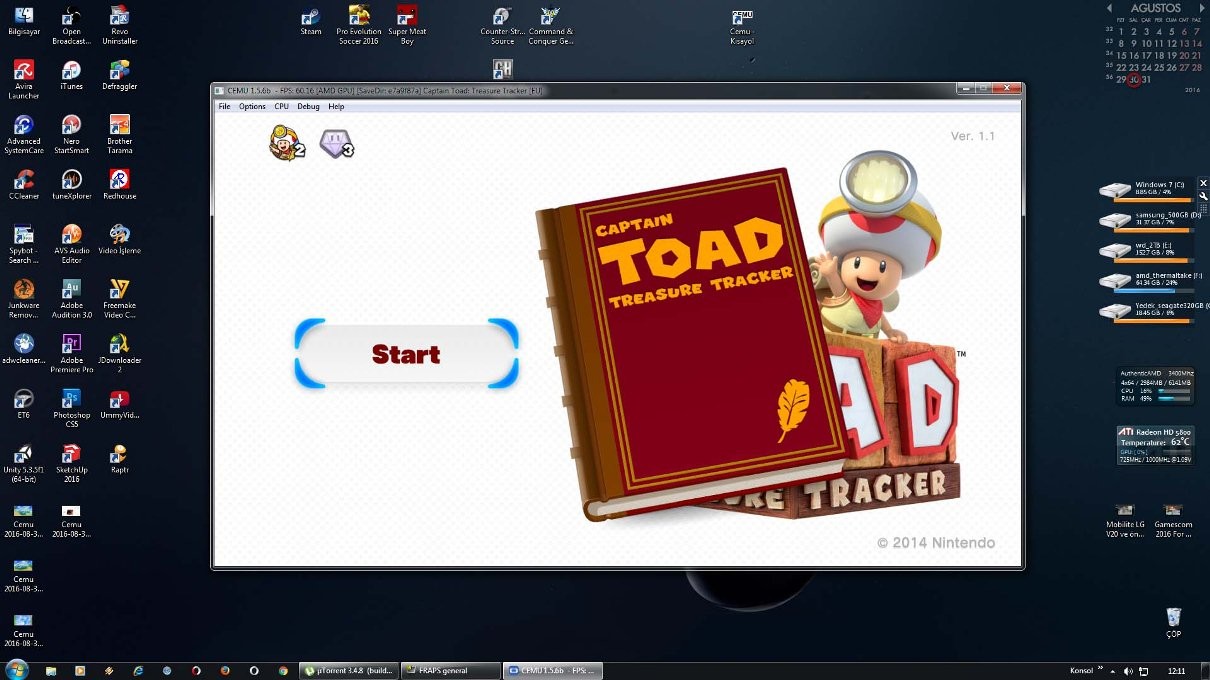Select the Steam desktop shortcut

[x=311, y=21]
